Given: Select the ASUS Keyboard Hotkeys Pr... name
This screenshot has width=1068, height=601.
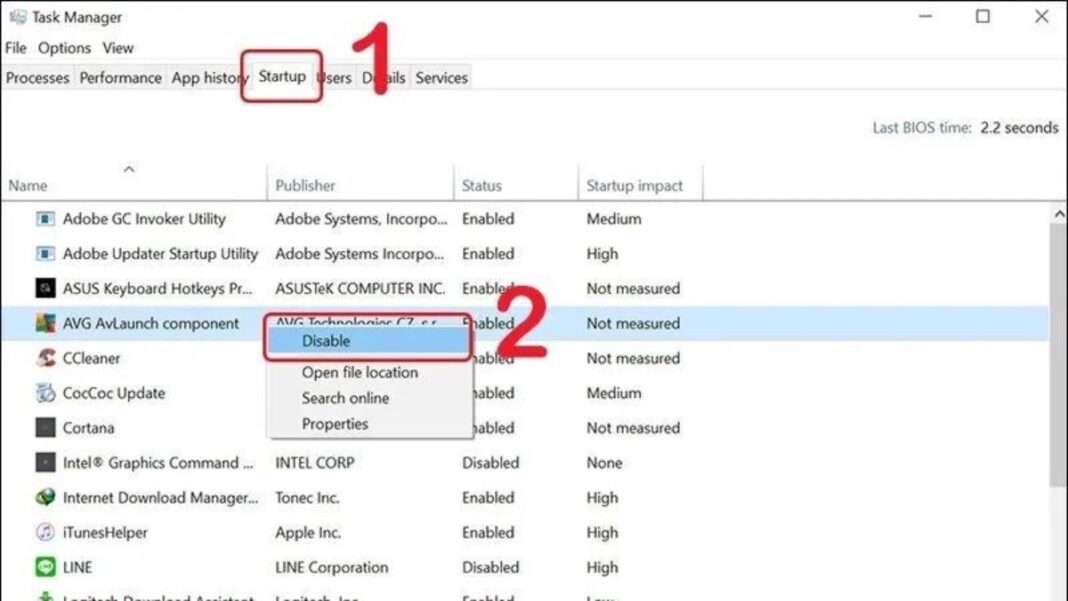Looking at the screenshot, I should click(157, 288).
